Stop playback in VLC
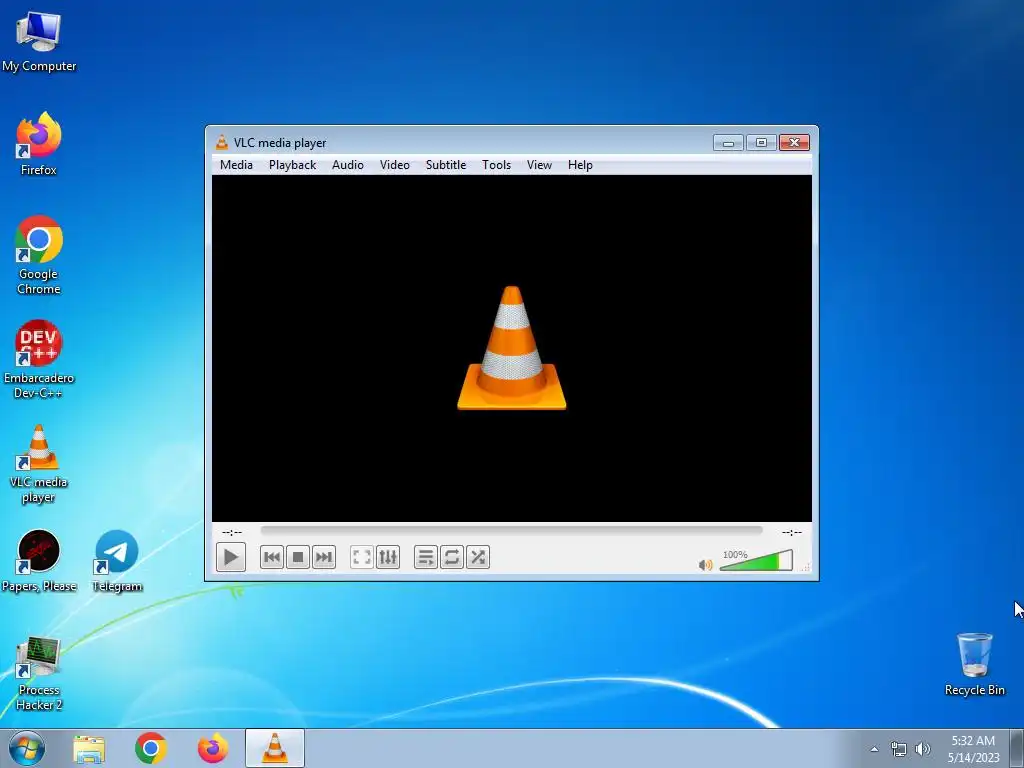The width and height of the screenshot is (1024, 768). click(298, 557)
